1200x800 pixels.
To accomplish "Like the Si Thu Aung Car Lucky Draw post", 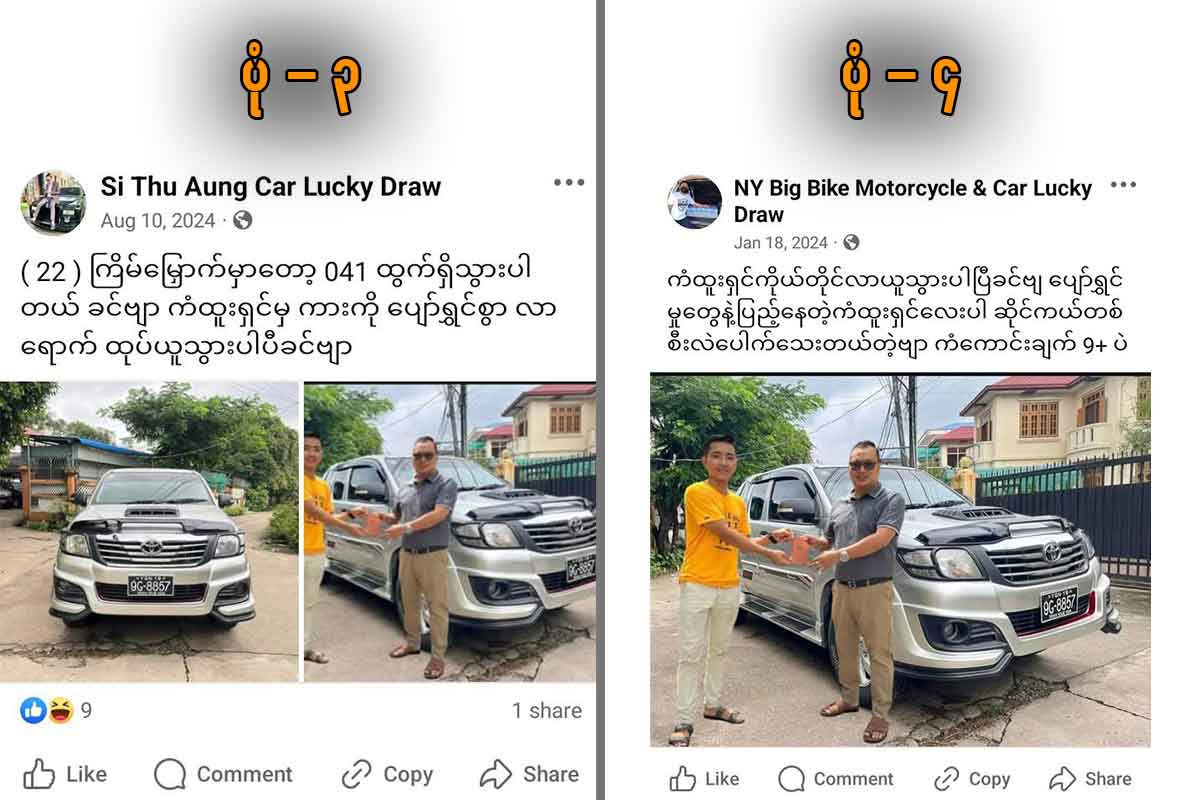I will (65, 774).
